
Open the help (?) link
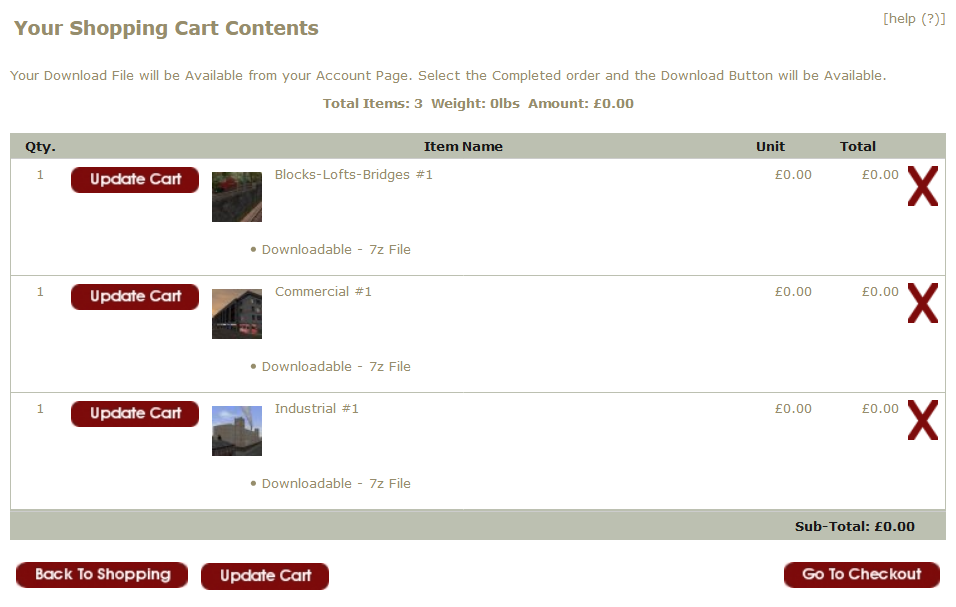[913, 19]
